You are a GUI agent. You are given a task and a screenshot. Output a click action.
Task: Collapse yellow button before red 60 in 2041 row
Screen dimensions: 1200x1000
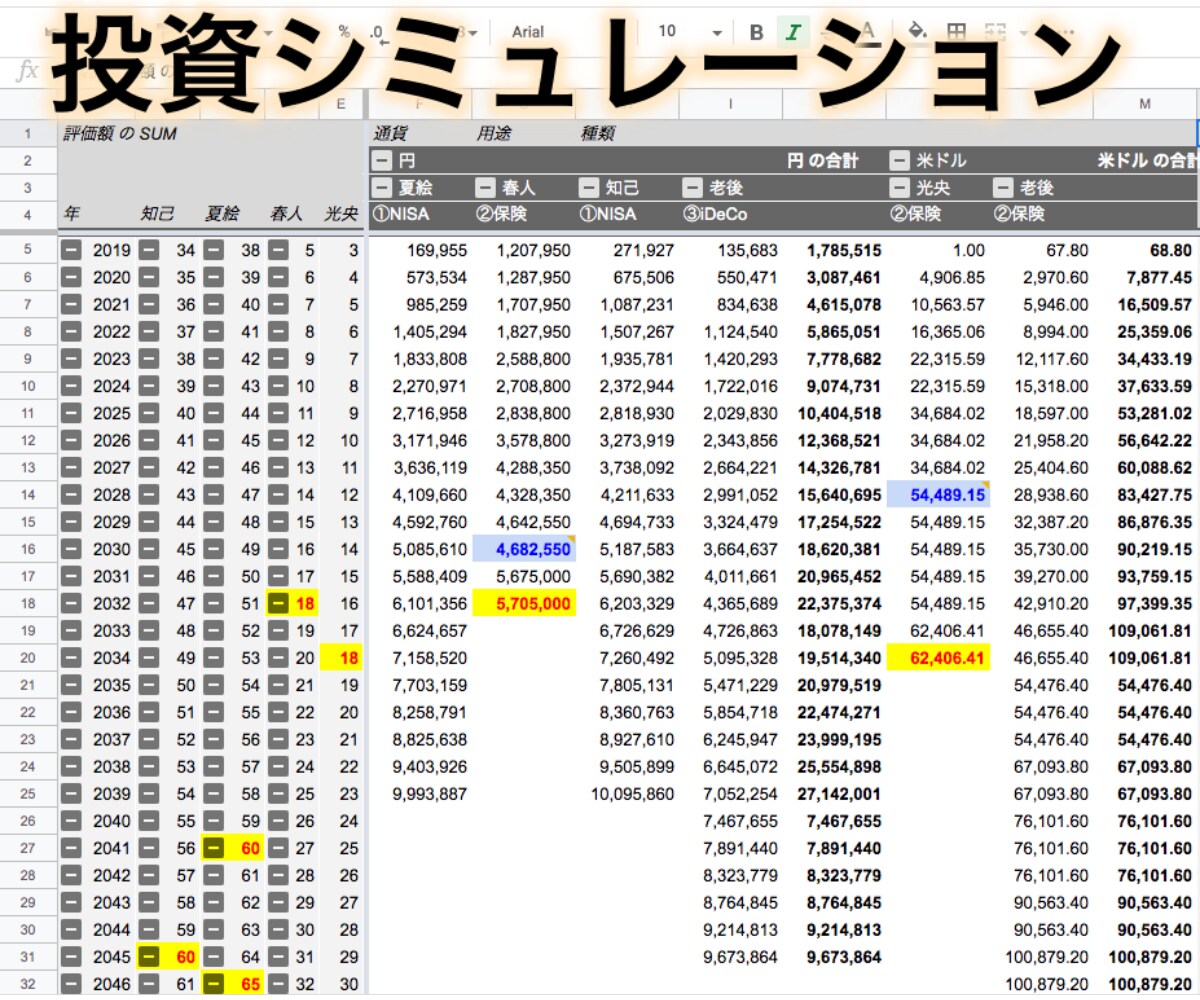coord(214,848)
